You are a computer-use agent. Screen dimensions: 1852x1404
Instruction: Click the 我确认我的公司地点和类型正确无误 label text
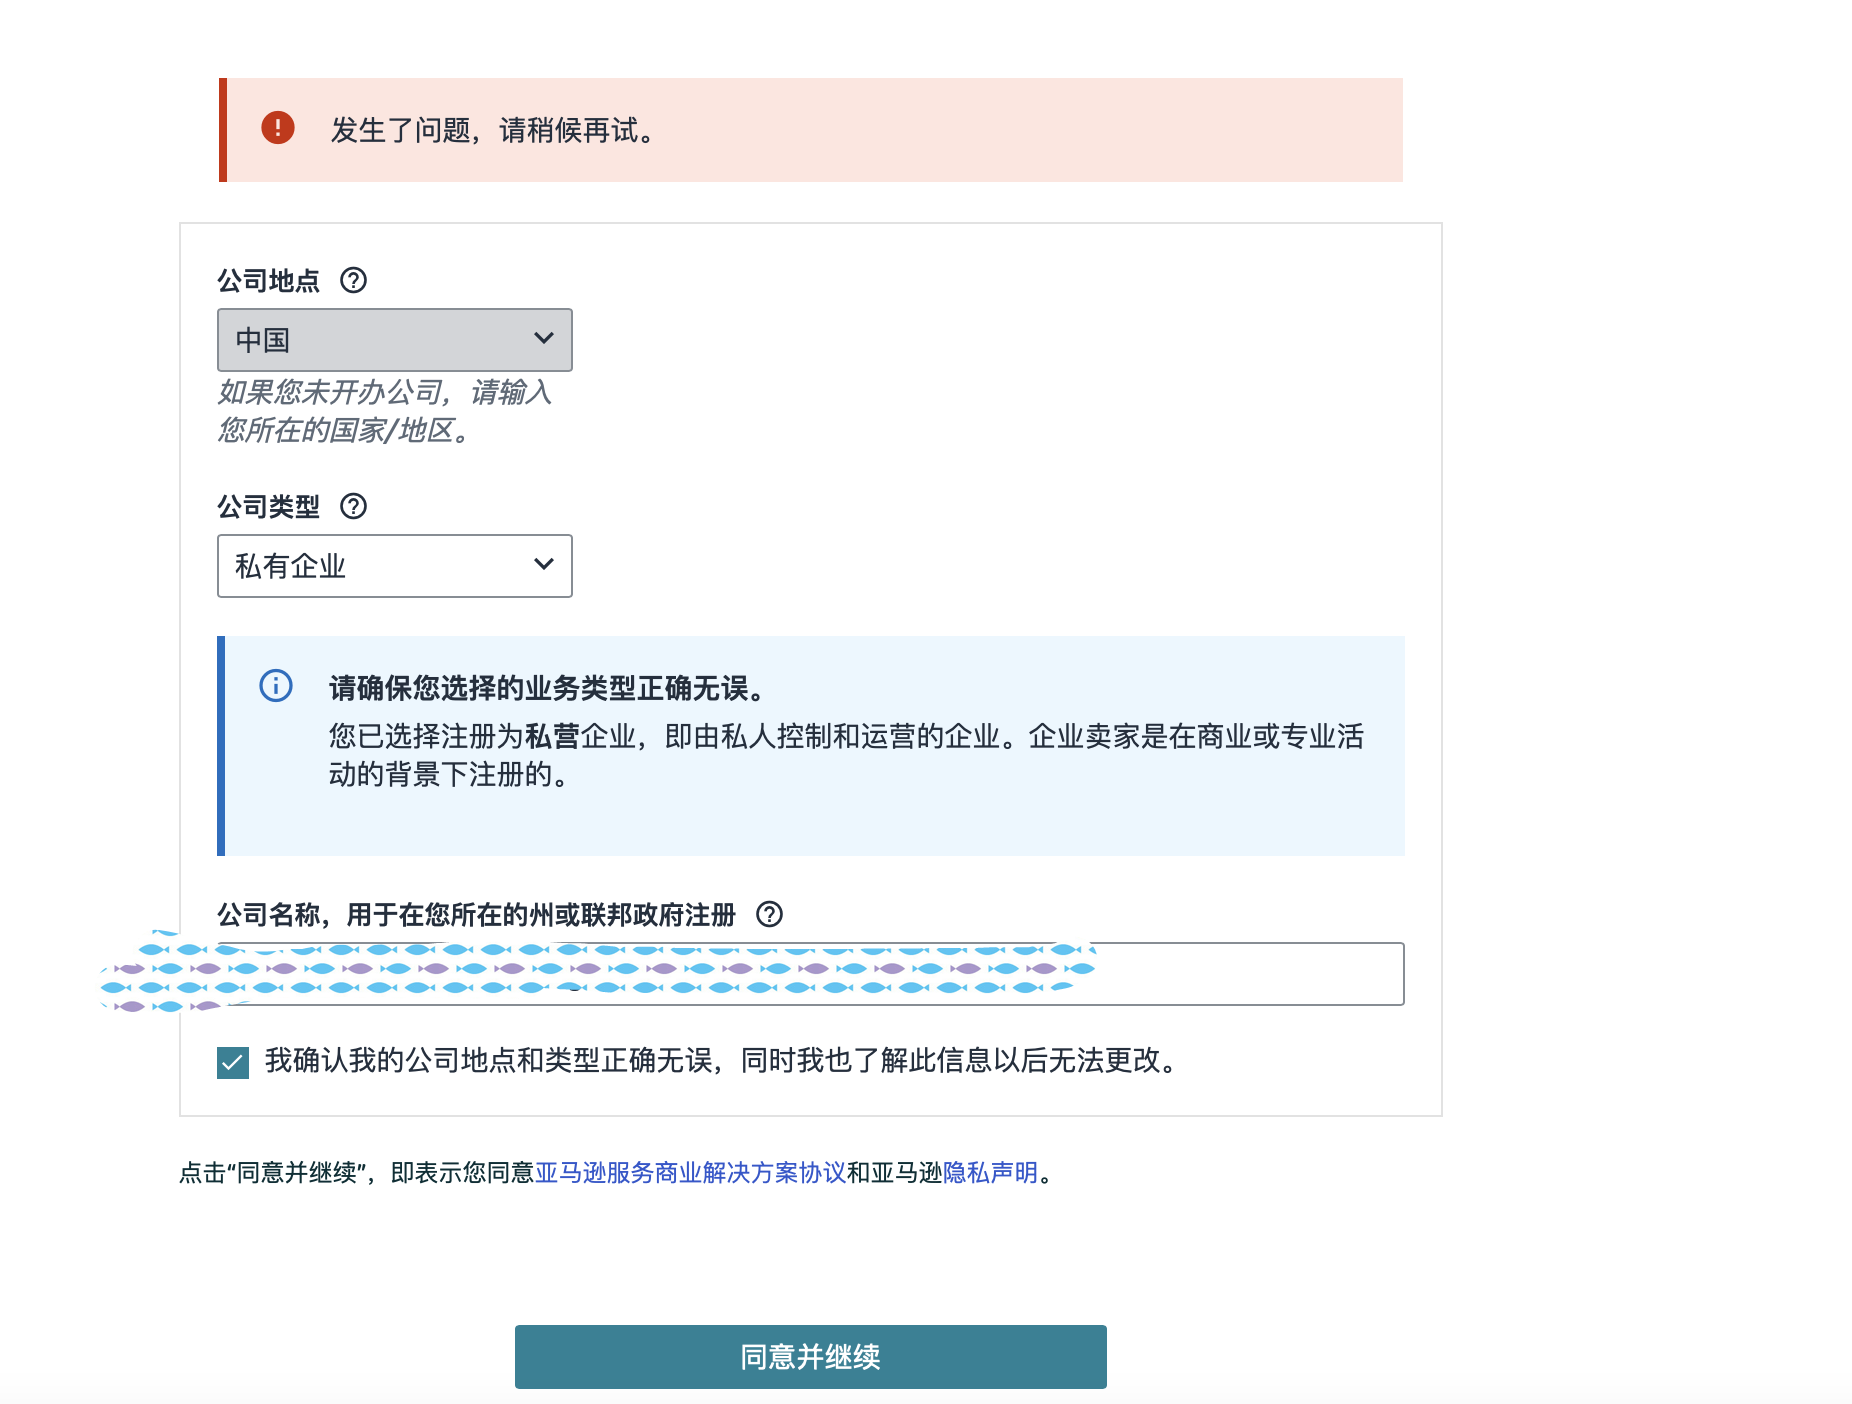pos(720,1061)
